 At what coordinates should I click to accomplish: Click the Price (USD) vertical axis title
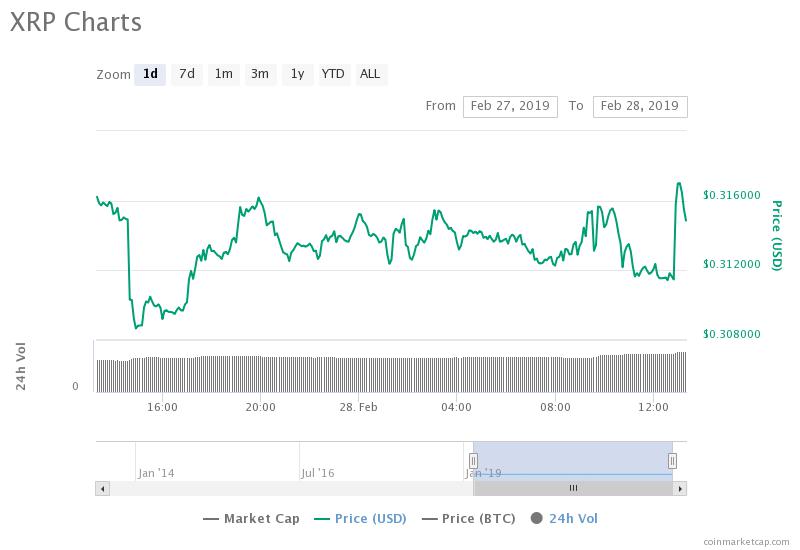(777, 235)
